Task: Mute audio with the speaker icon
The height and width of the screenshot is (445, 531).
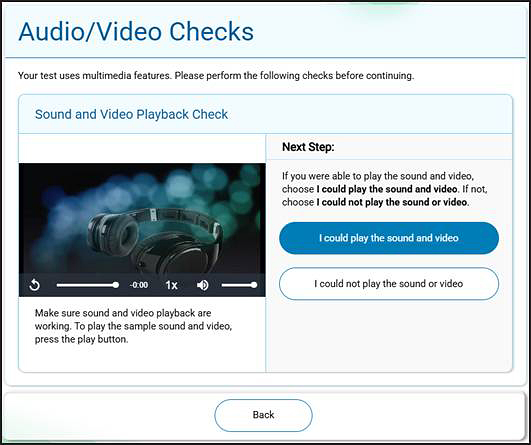Action: pos(203,285)
